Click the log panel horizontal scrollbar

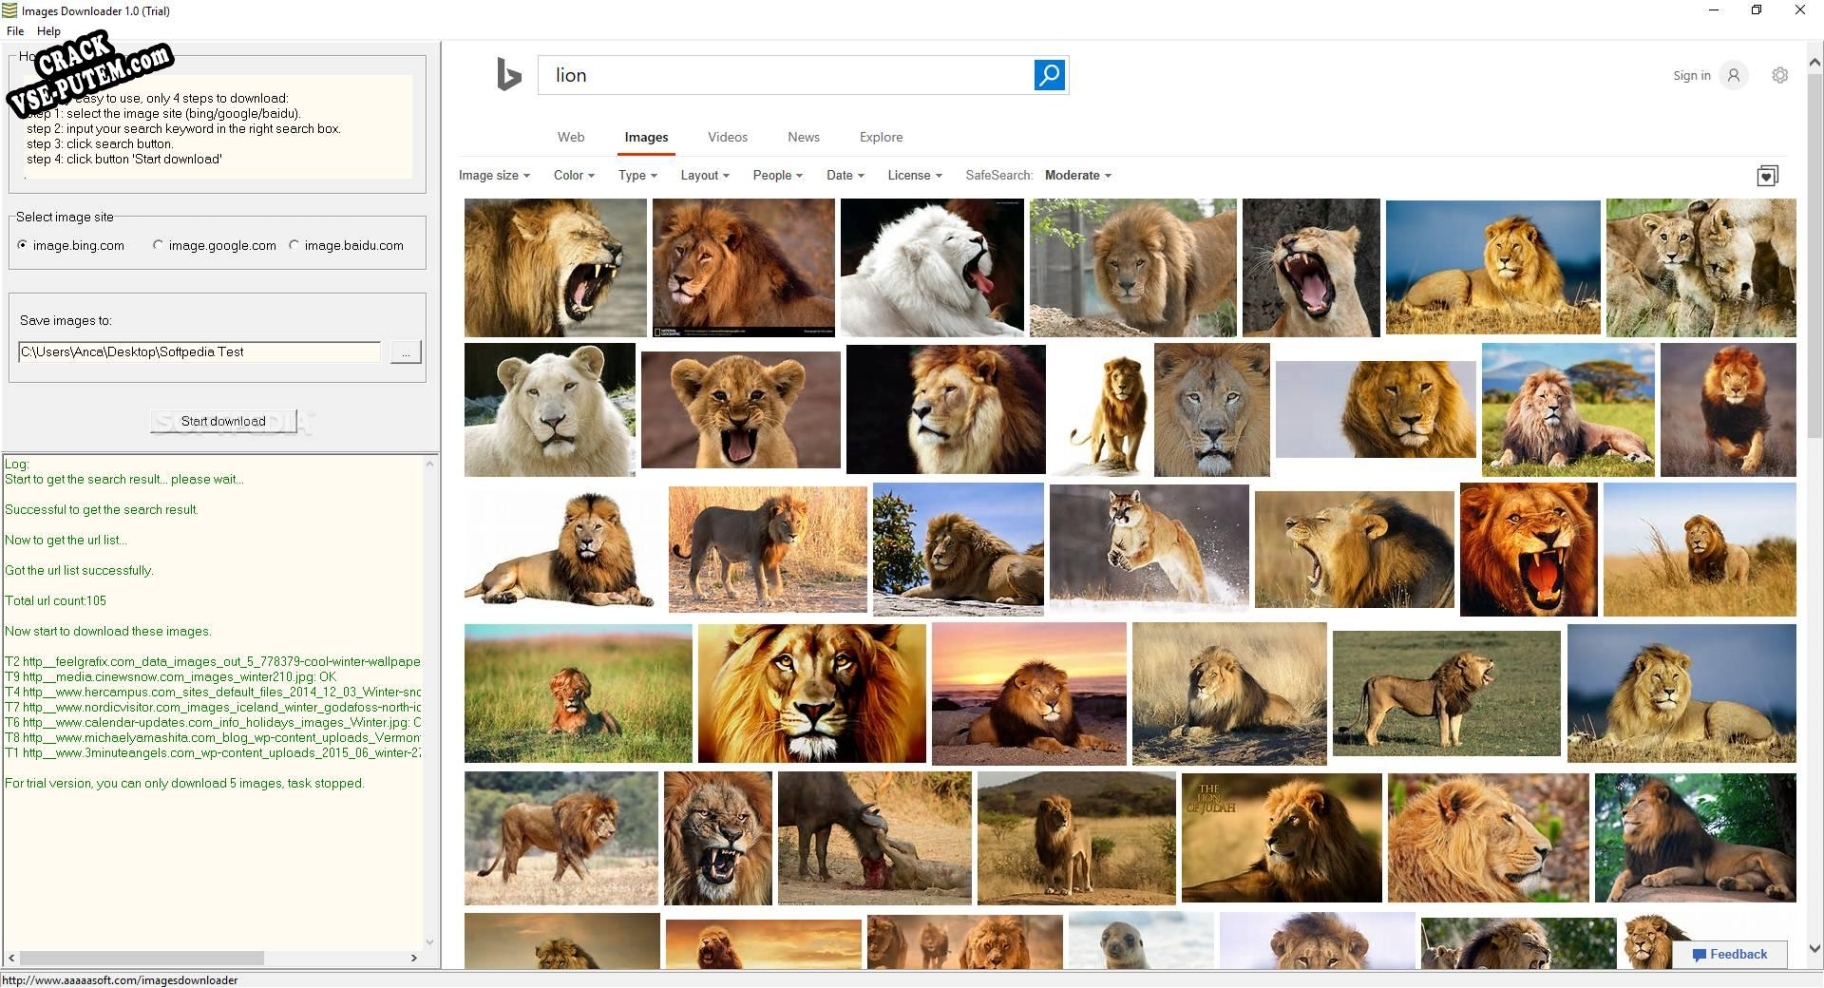point(142,958)
